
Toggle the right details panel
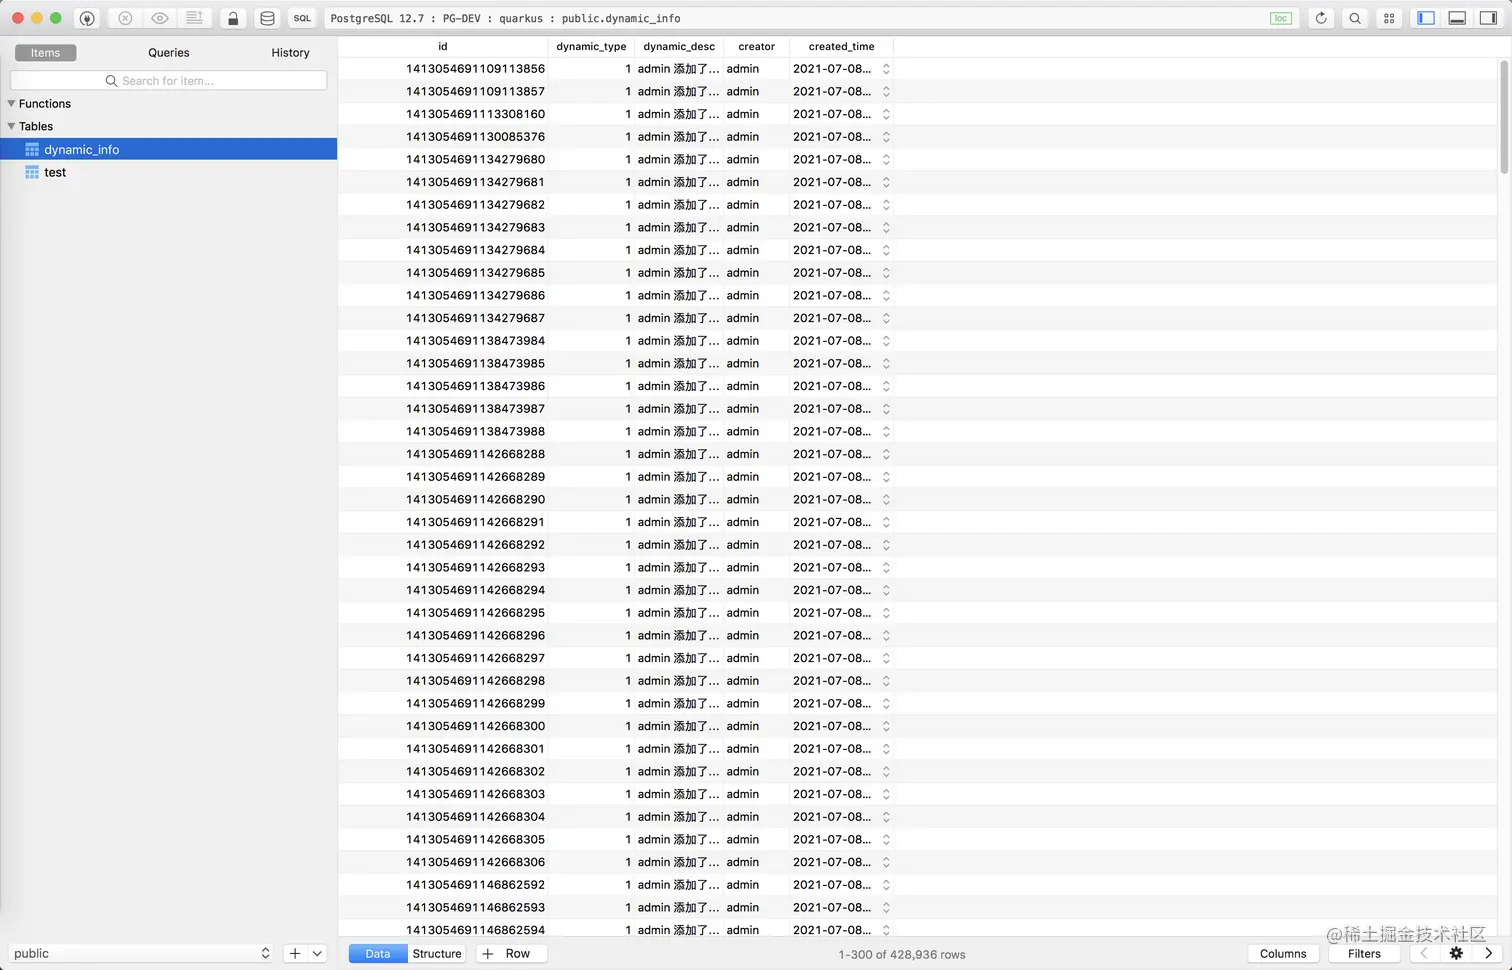[1488, 18]
